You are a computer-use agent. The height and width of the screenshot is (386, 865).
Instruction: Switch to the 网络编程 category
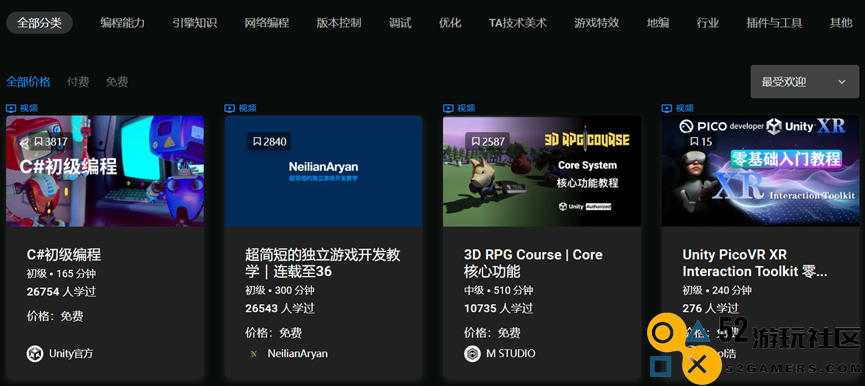266,23
